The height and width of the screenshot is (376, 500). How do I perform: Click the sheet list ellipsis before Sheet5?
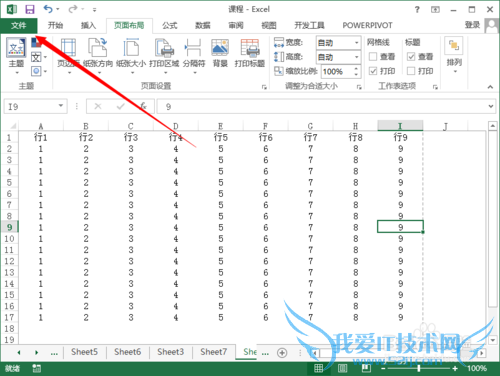tap(54, 353)
